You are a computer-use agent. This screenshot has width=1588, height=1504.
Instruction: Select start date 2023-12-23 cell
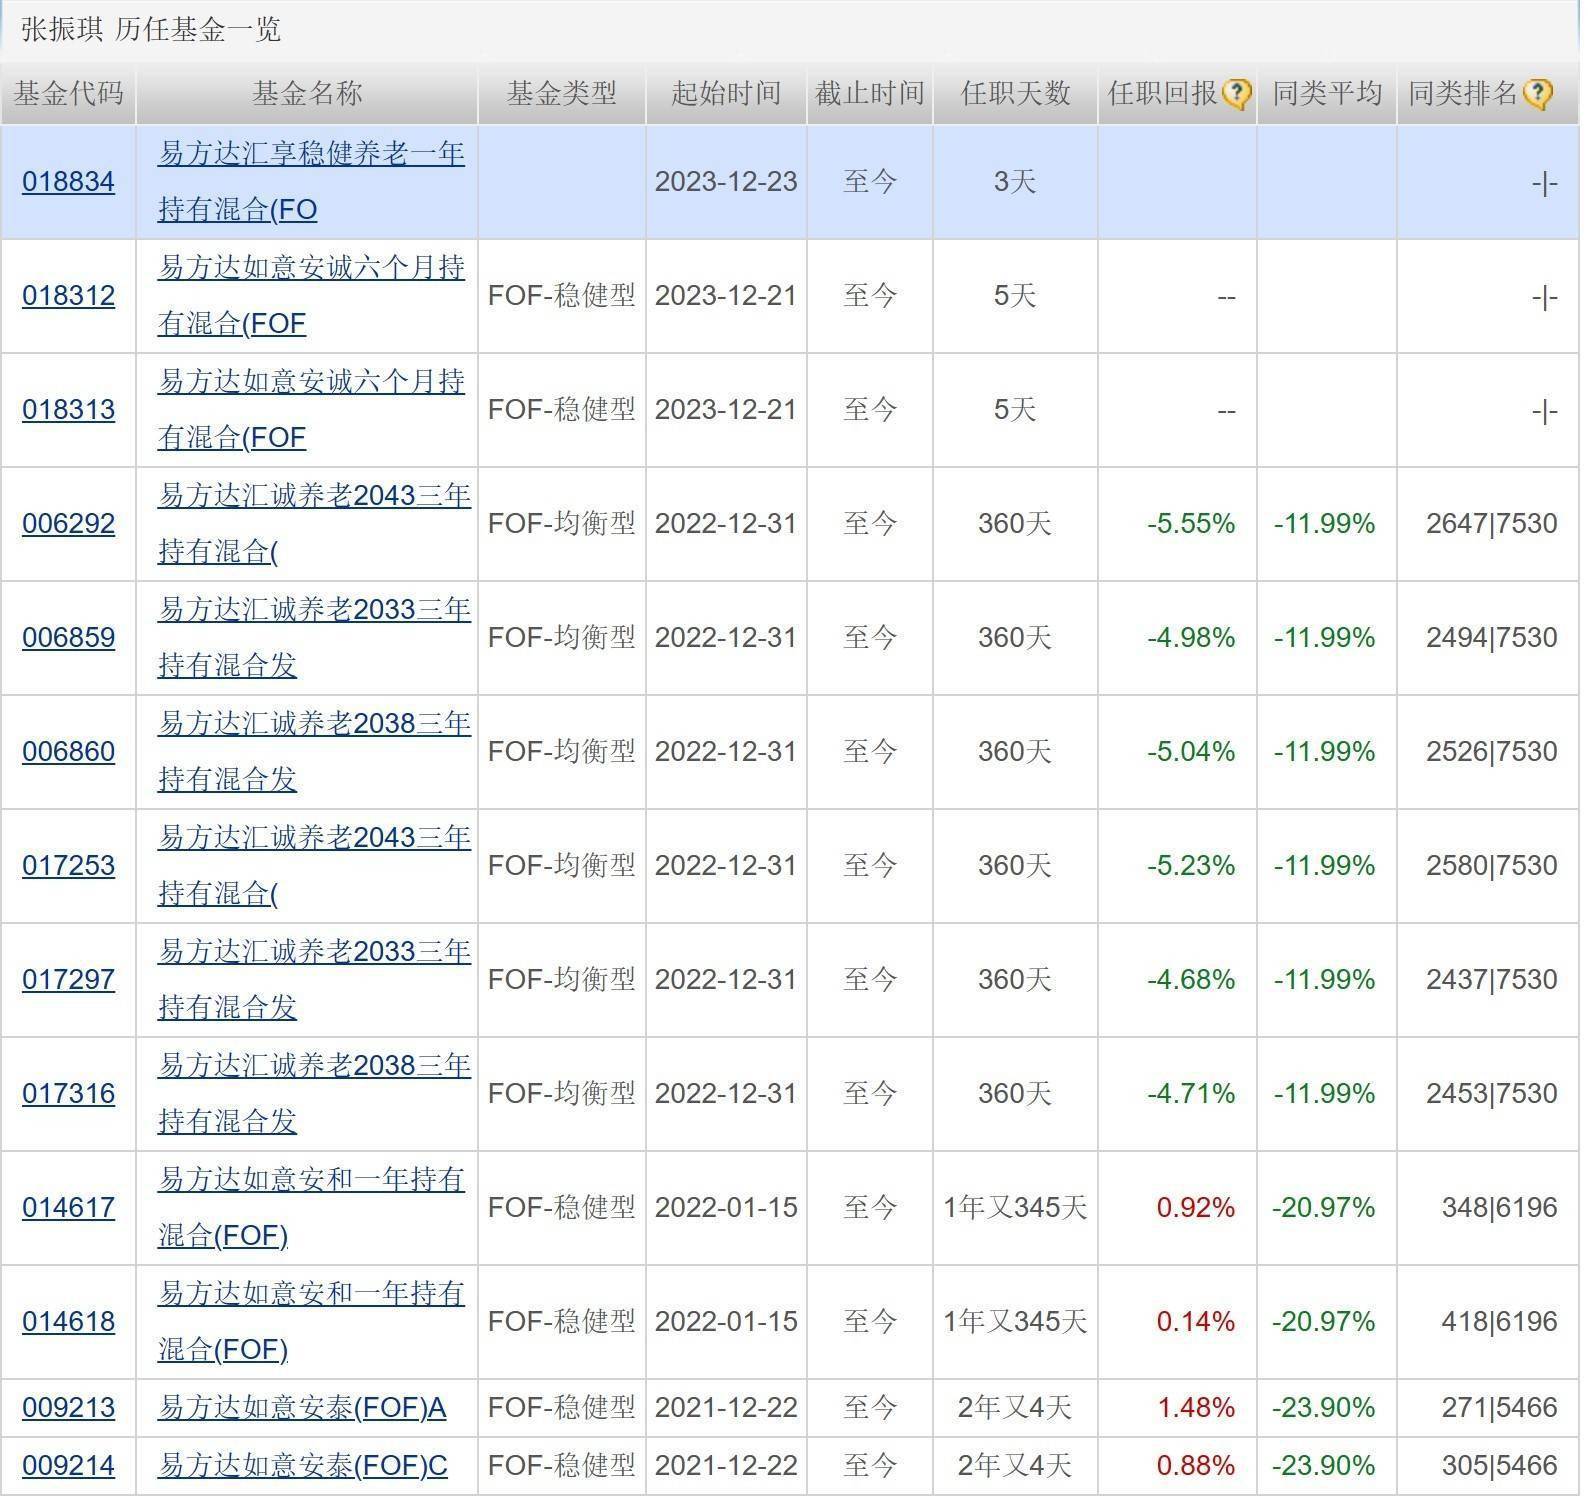tap(726, 182)
